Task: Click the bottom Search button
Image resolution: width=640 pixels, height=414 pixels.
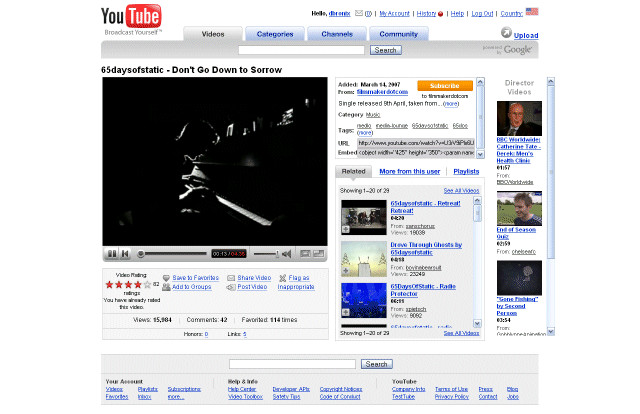Action: pyautogui.click(x=376, y=364)
